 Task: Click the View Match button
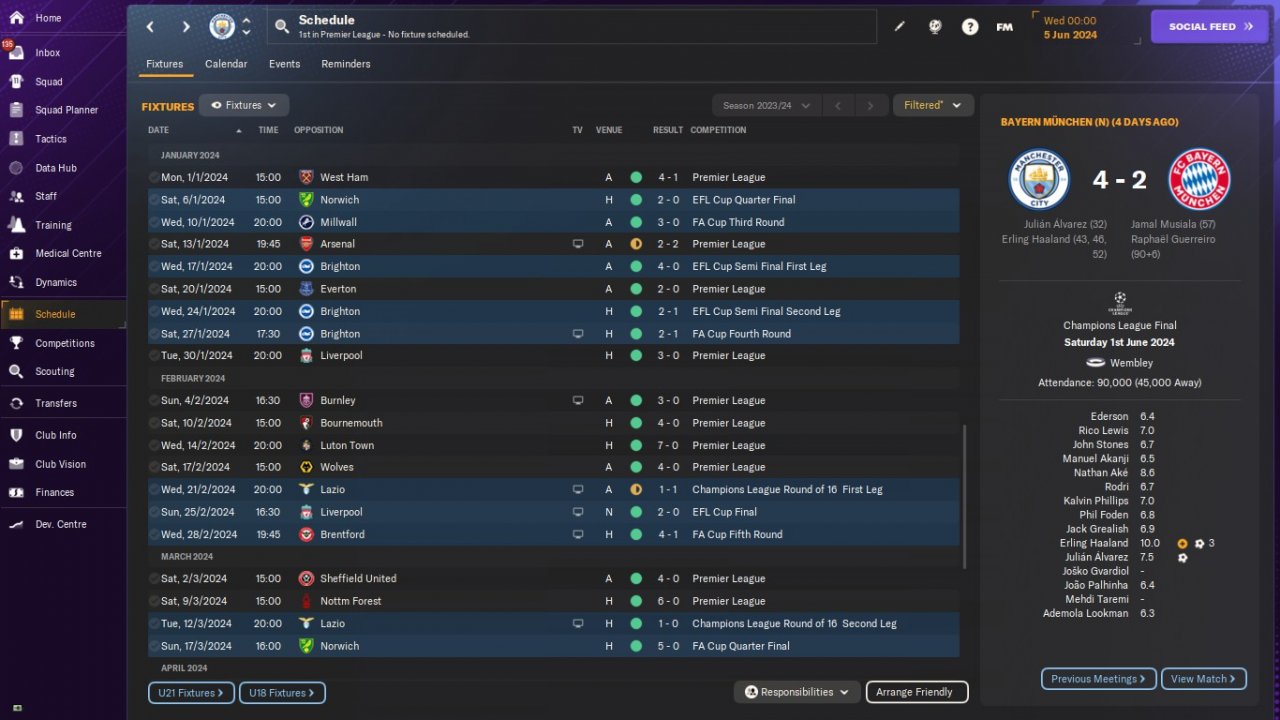pyautogui.click(x=1204, y=679)
